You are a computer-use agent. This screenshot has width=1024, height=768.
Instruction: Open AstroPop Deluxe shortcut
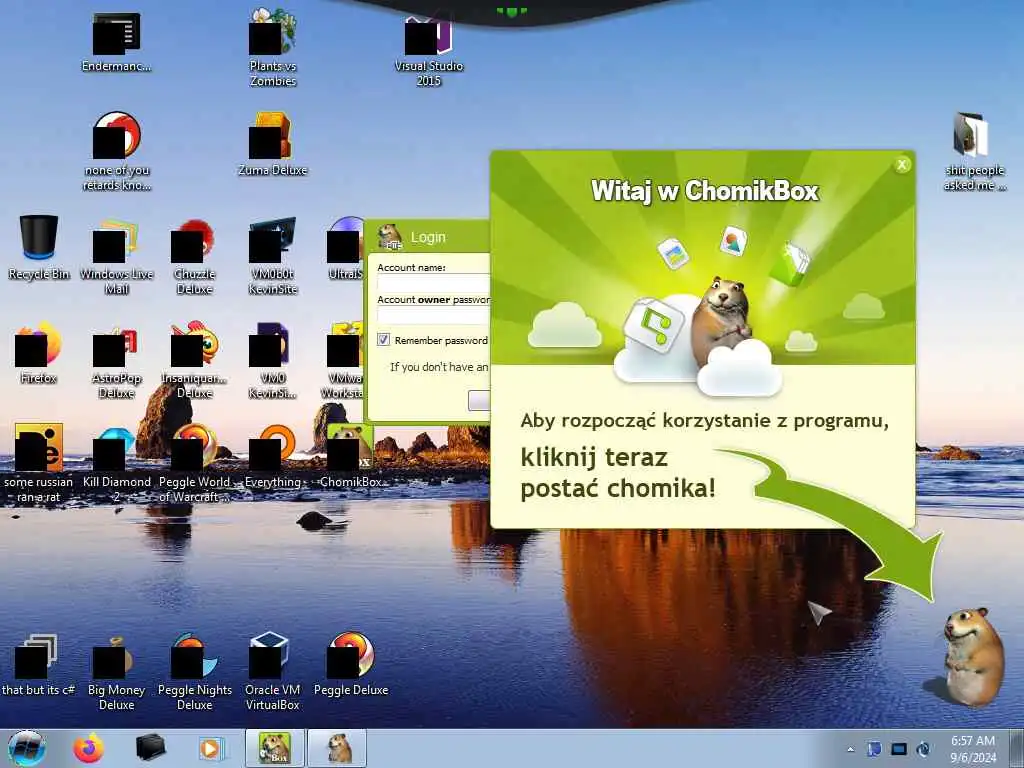(116, 362)
